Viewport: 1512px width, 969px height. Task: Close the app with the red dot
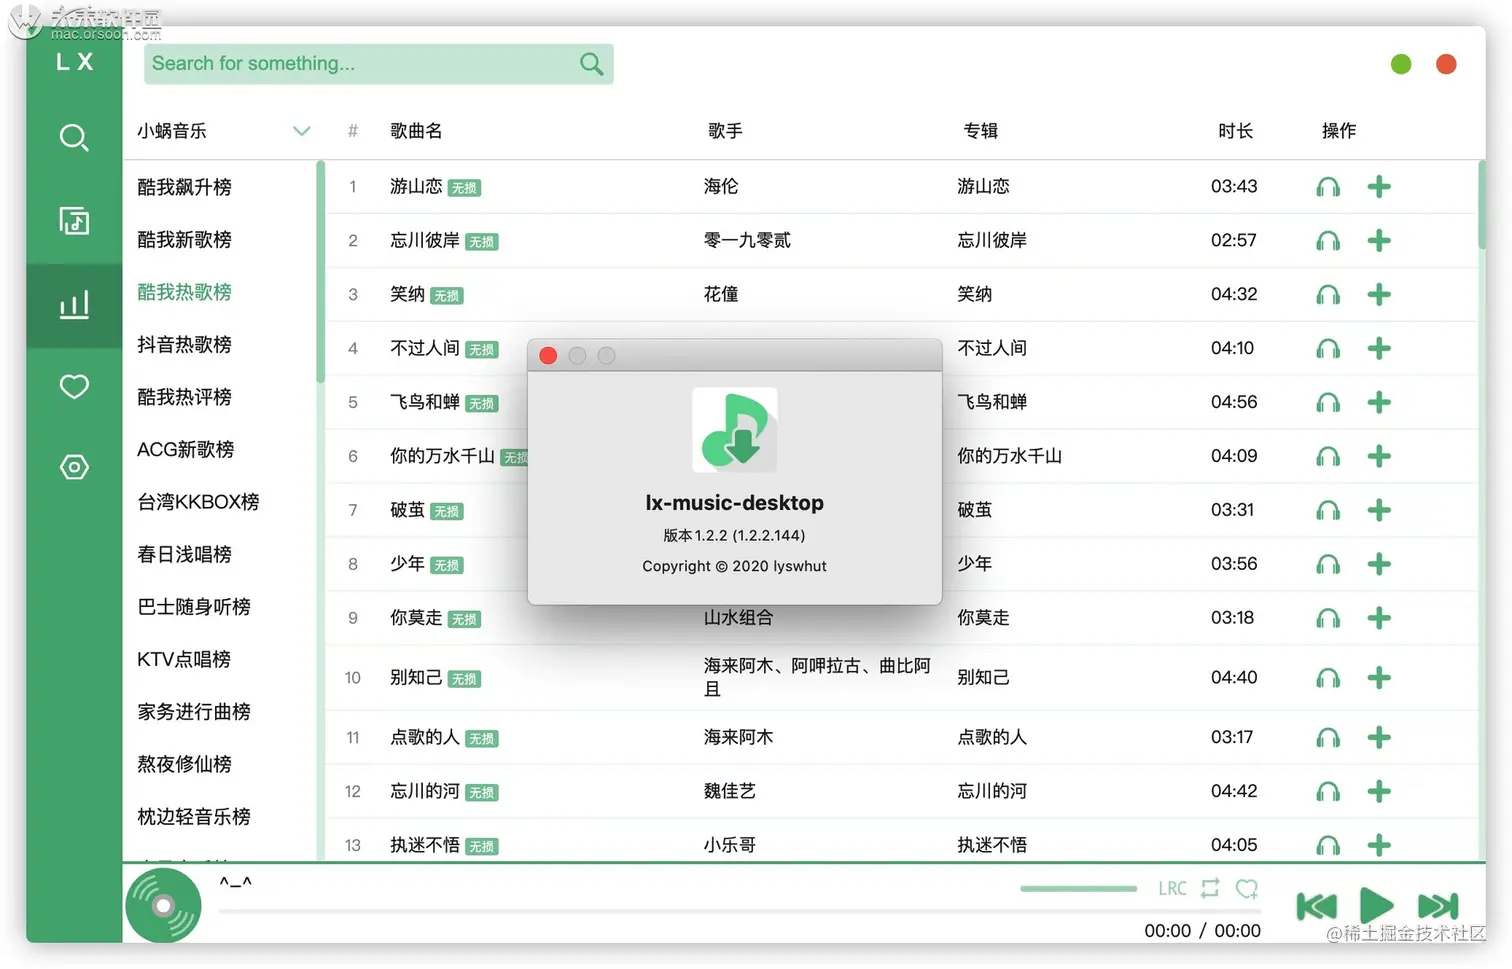pyautogui.click(x=1446, y=64)
